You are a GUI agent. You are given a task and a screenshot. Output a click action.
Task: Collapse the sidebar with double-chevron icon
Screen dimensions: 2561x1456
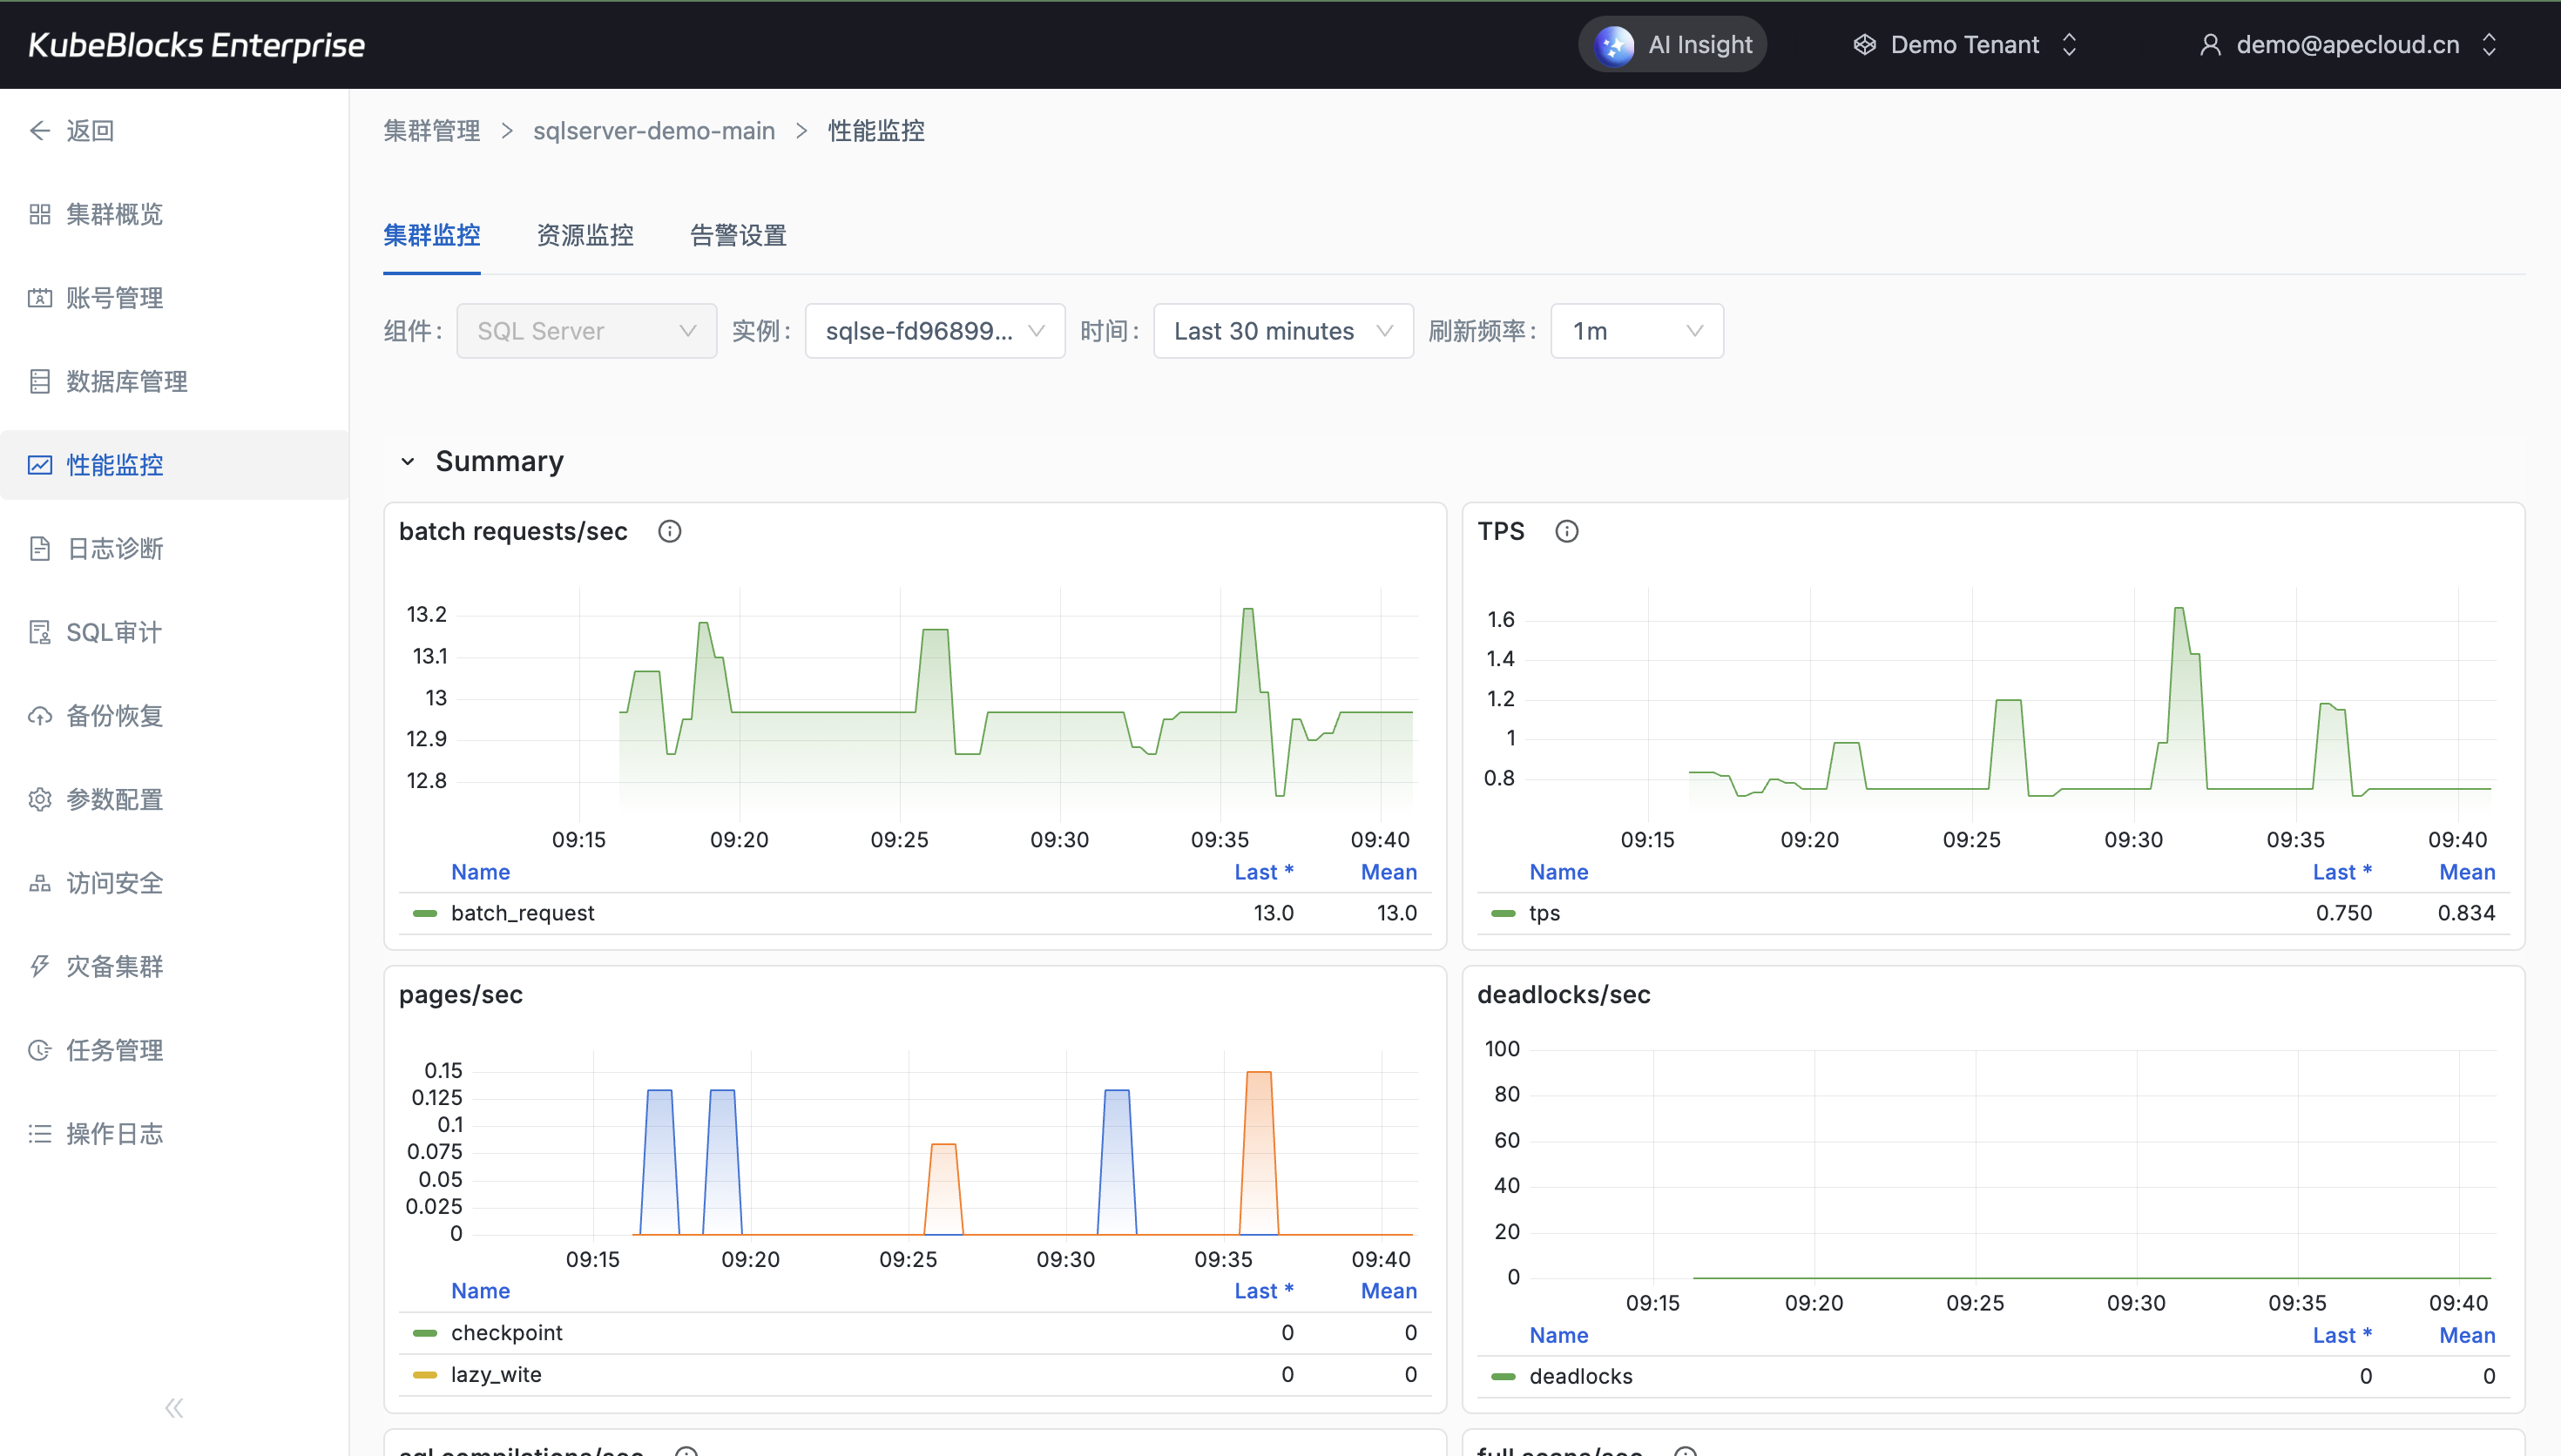point(174,1408)
